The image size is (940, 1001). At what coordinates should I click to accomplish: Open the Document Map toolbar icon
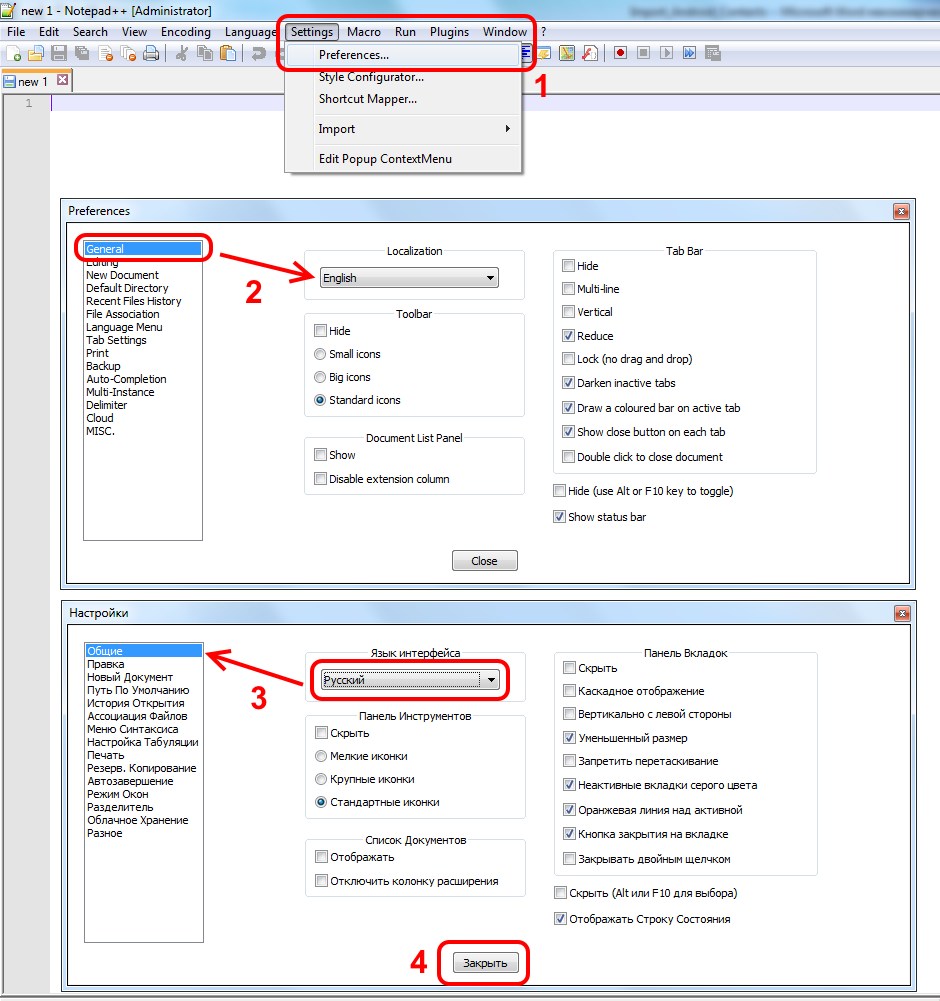(x=566, y=54)
